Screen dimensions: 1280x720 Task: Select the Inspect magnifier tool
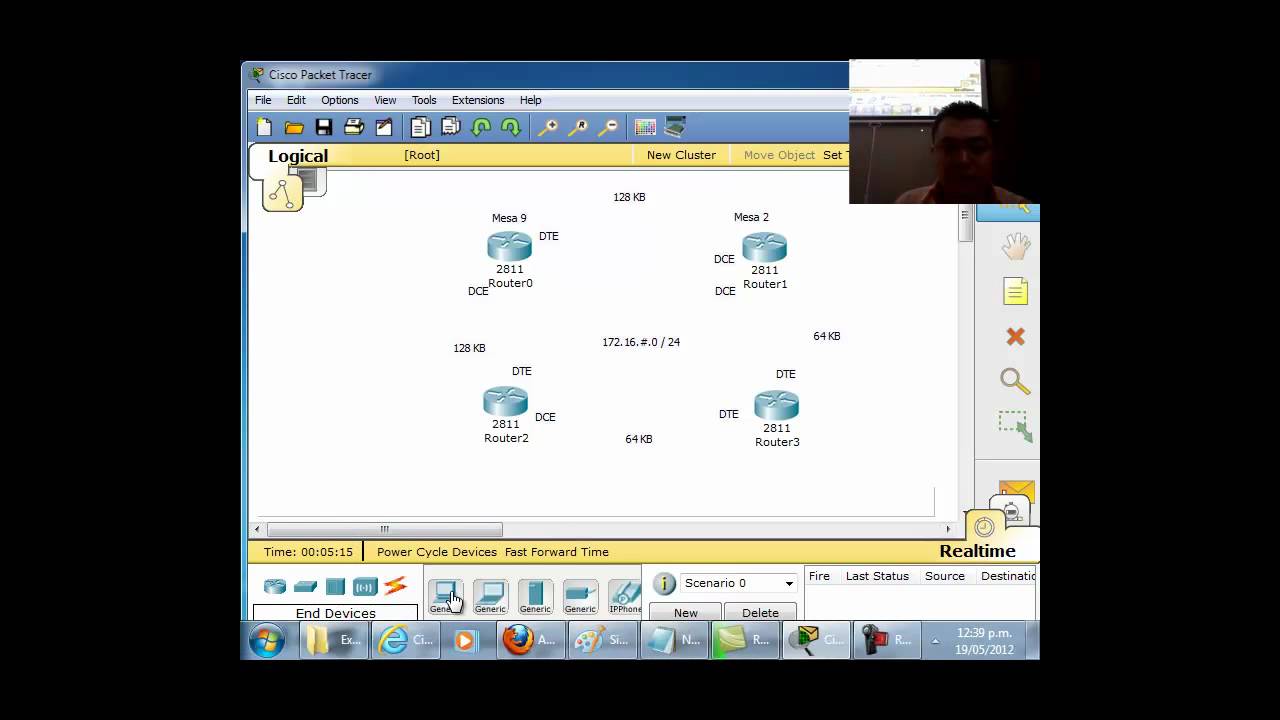pos(1015,381)
